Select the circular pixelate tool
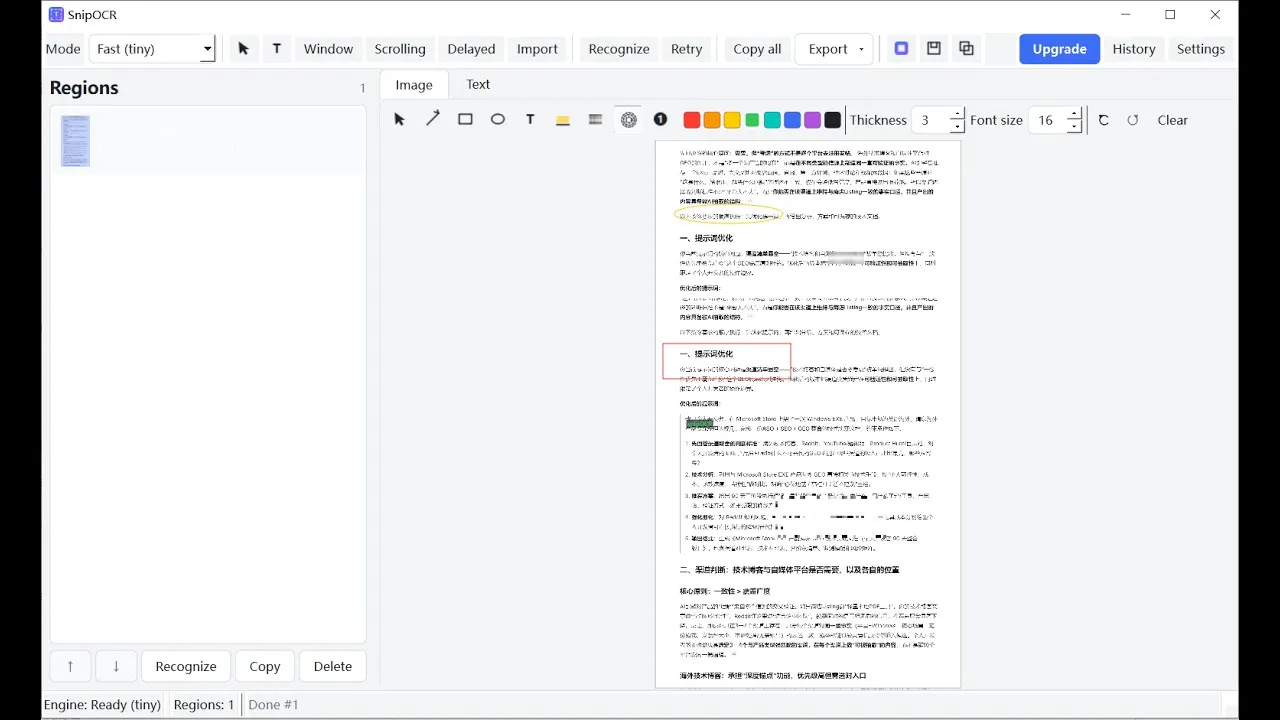This screenshot has height=720, width=1280. (628, 120)
